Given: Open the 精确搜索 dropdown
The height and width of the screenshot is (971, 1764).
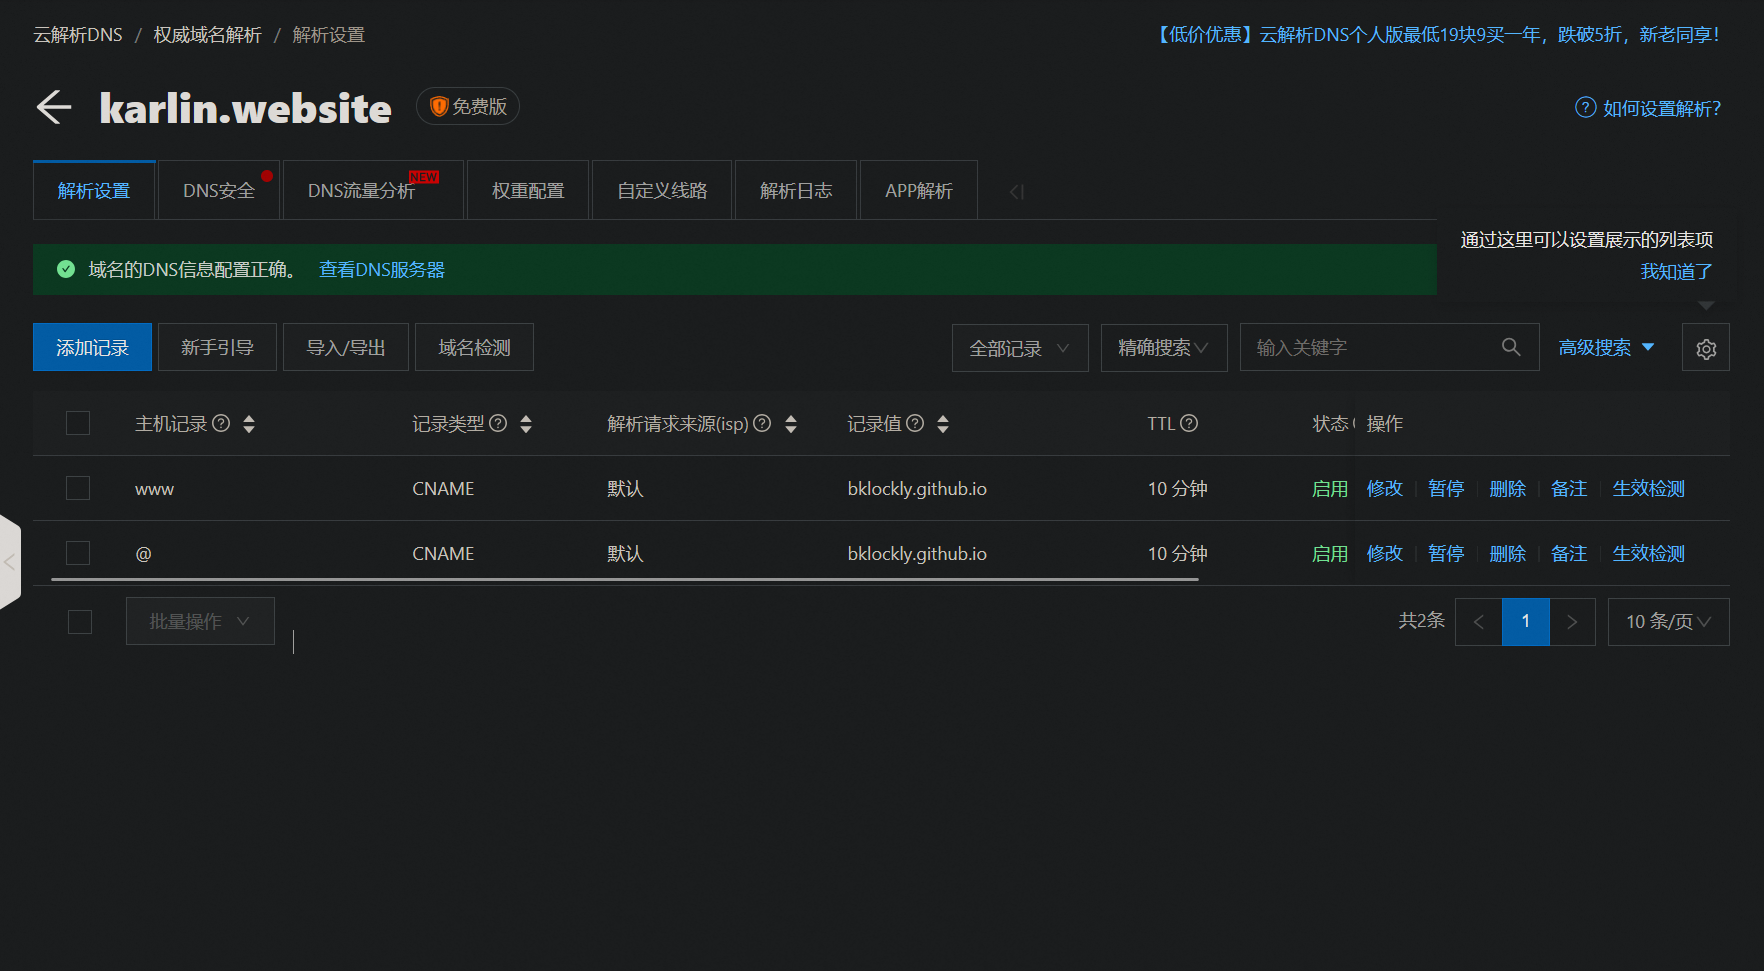Looking at the screenshot, I should coord(1164,348).
